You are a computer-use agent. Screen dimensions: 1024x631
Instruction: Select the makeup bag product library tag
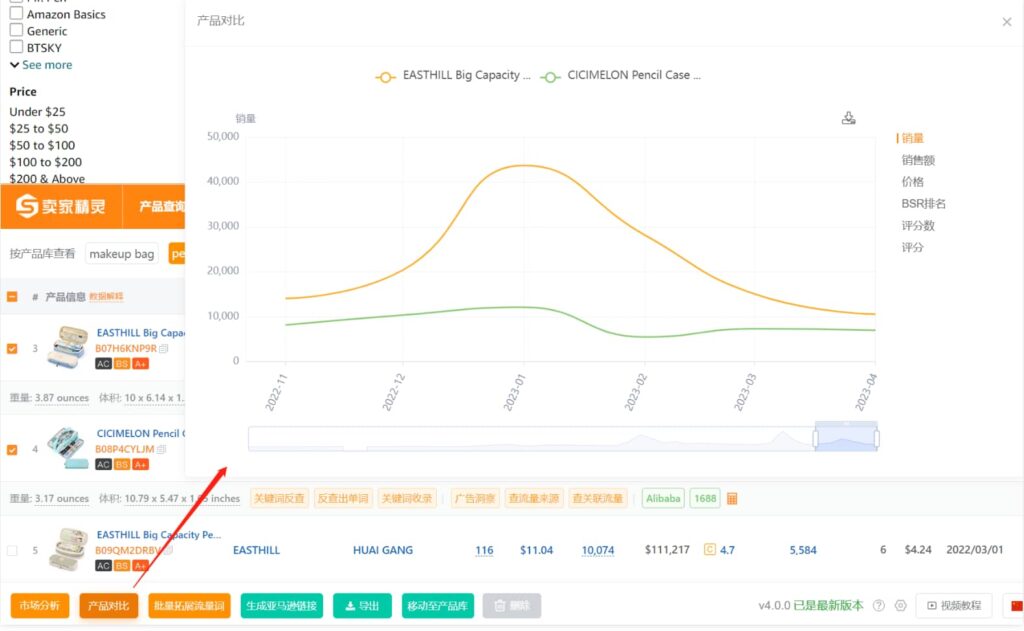pos(121,253)
